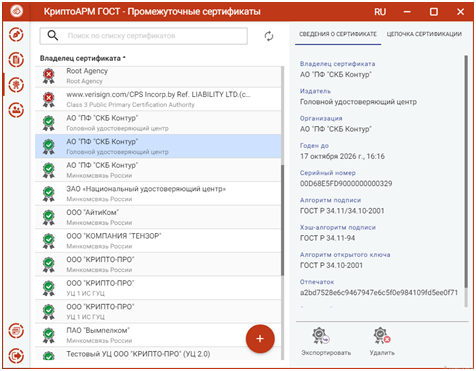
Task: Click the Хэш-алгоритм подписи label
Action: coord(338,228)
